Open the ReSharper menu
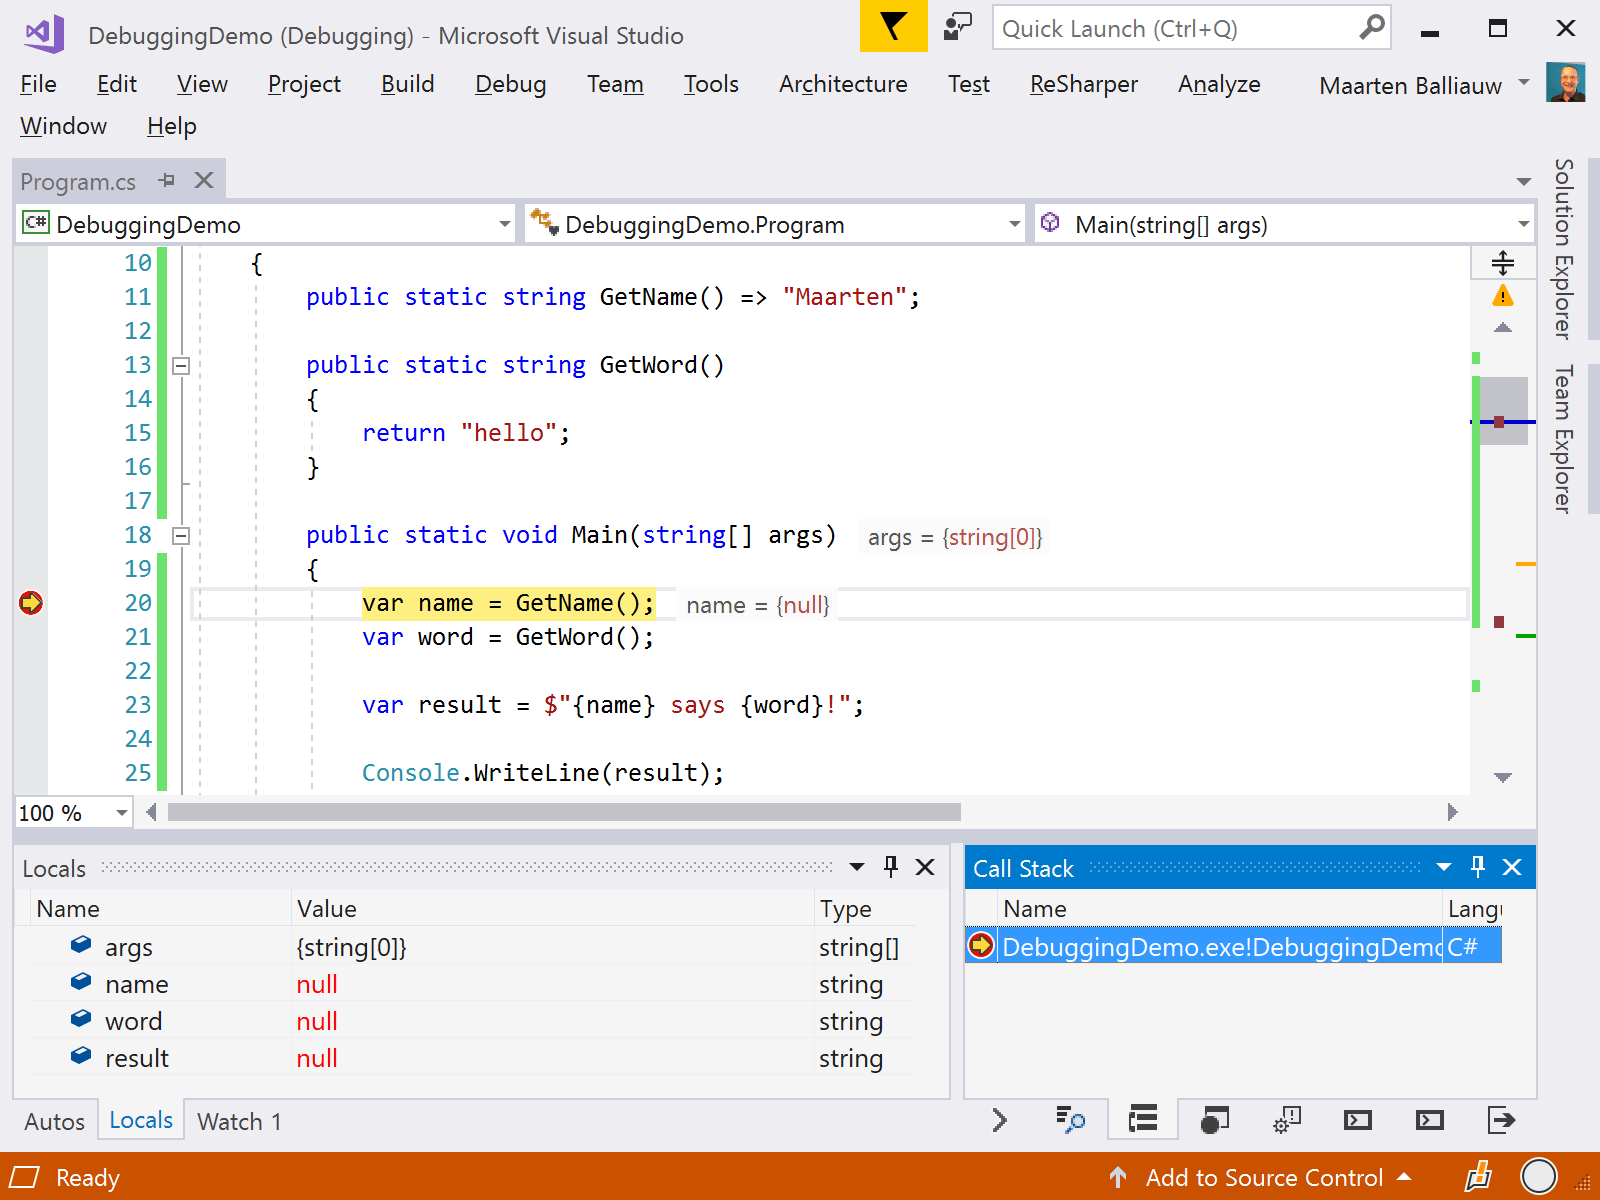This screenshot has height=1200, width=1600. (1082, 84)
